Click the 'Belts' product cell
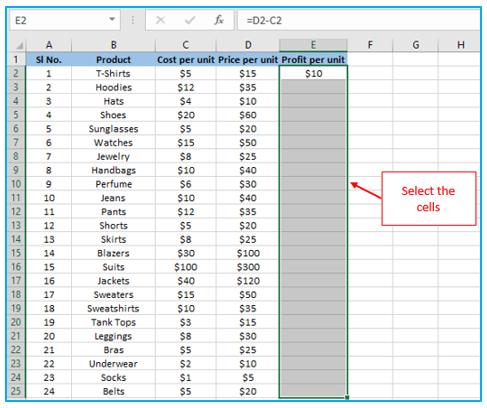 (113, 391)
